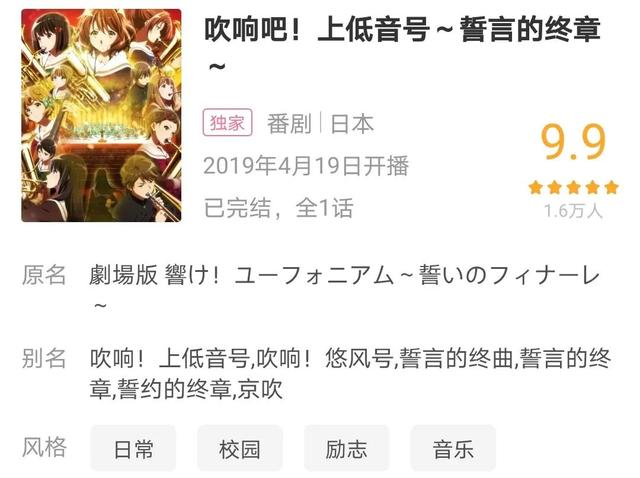Click the third rating star
The image size is (640, 478).
tap(573, 188)
